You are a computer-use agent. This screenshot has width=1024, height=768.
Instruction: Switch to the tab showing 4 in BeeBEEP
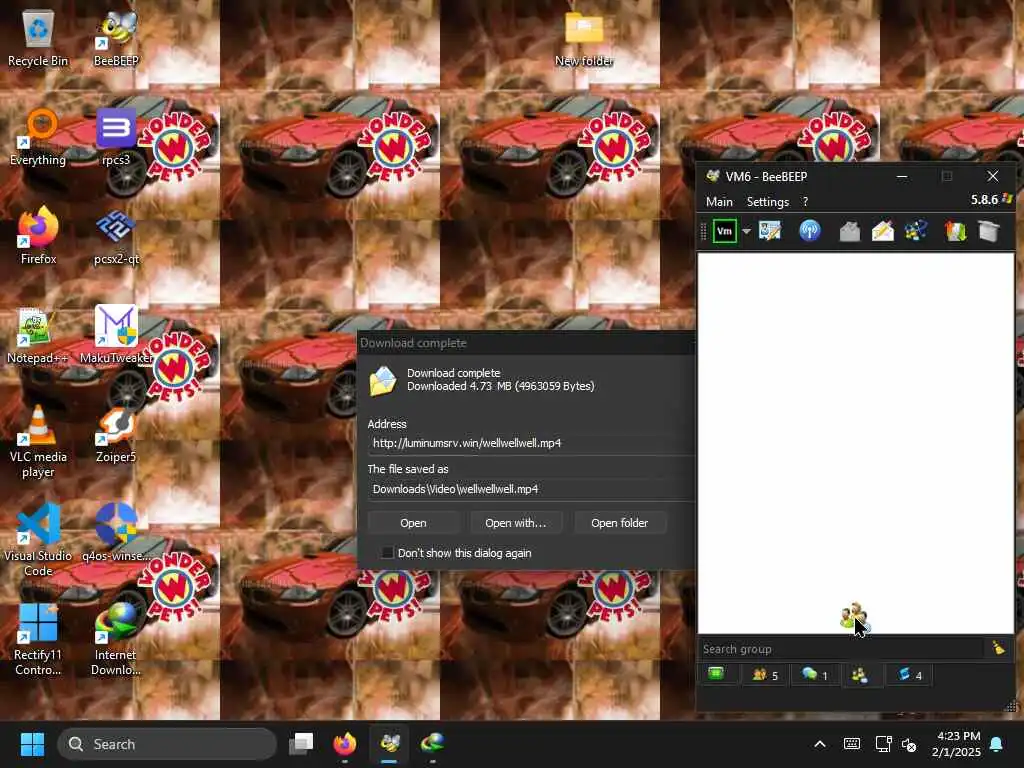point(909,675)
